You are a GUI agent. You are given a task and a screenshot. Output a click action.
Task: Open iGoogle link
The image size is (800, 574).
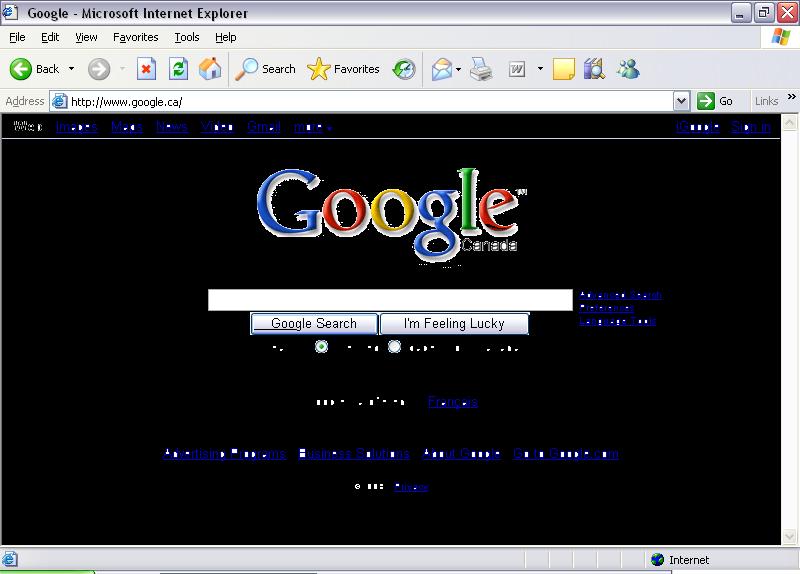[697, 127]
